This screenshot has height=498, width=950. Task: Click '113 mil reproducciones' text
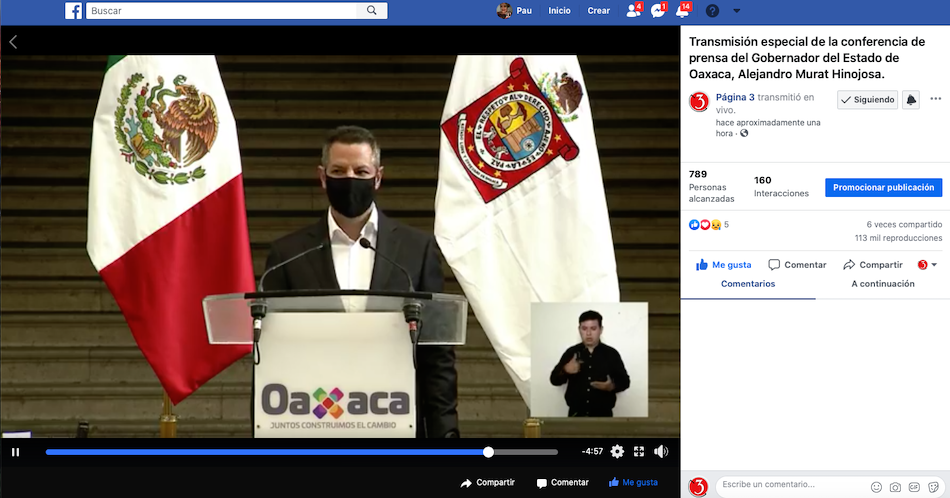(899, 238)
